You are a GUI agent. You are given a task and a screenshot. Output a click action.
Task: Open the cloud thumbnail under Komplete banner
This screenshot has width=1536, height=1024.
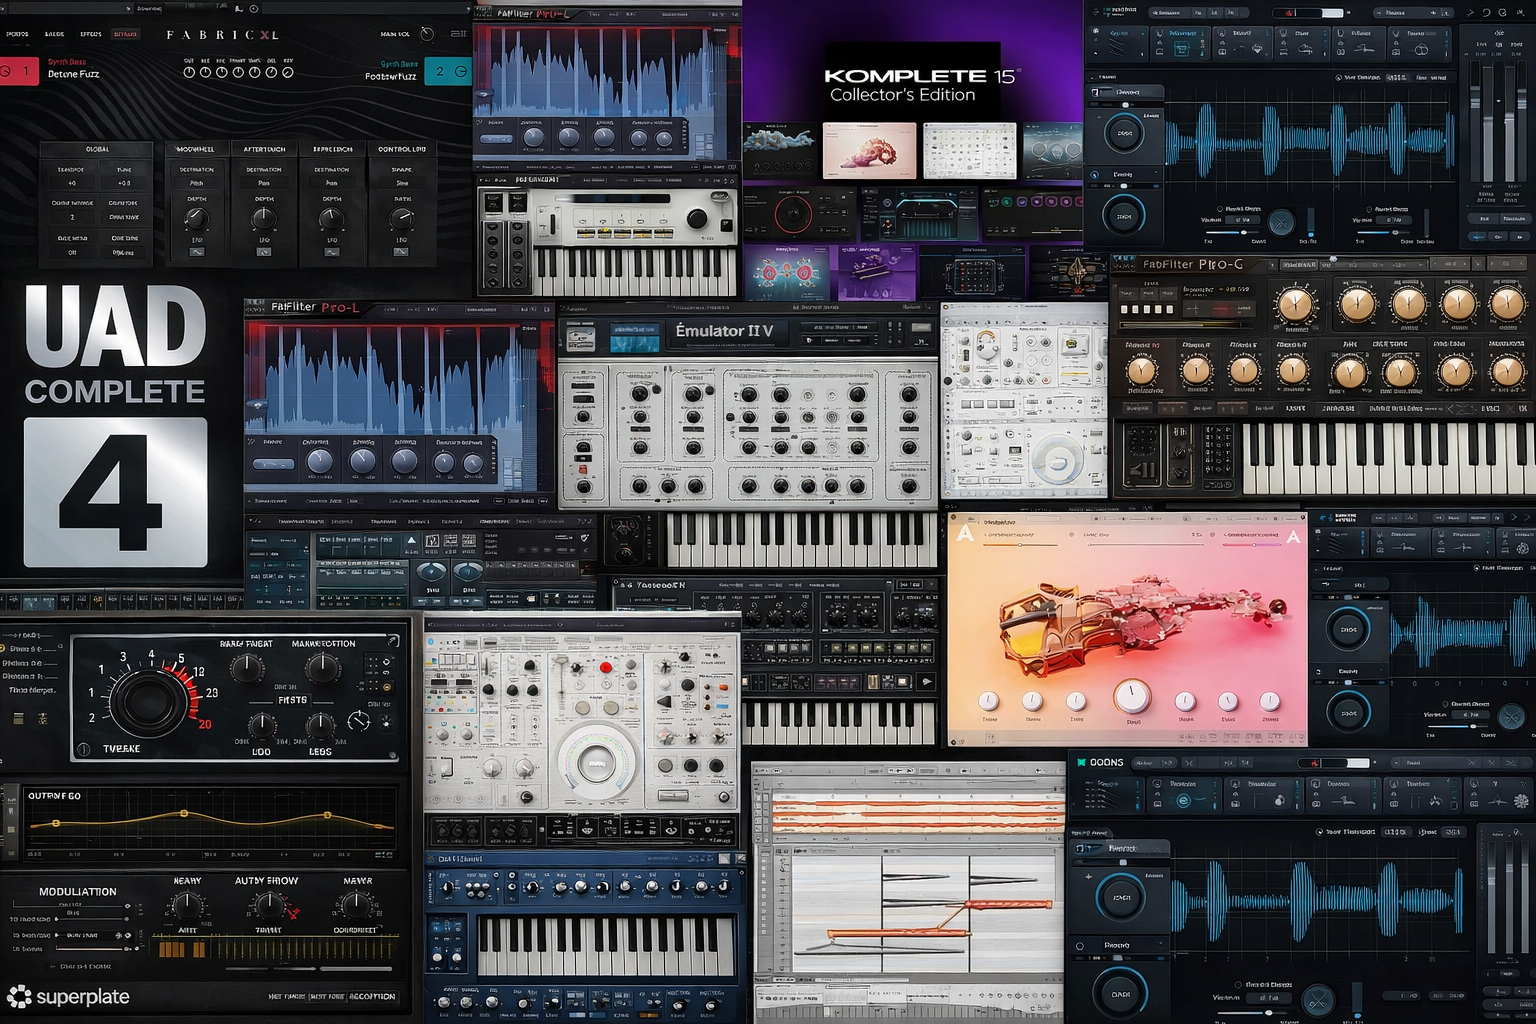click(x=779, y=150)
